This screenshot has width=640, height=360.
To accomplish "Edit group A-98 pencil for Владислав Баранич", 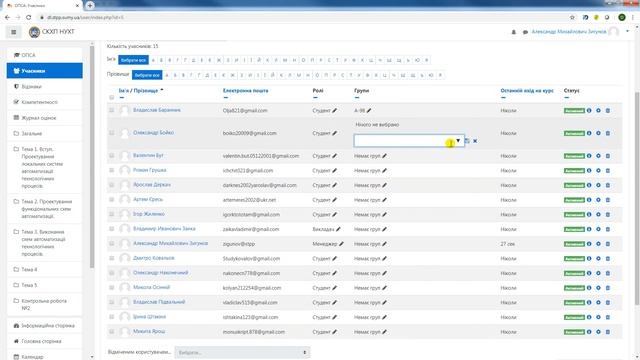I will [369, 111].
